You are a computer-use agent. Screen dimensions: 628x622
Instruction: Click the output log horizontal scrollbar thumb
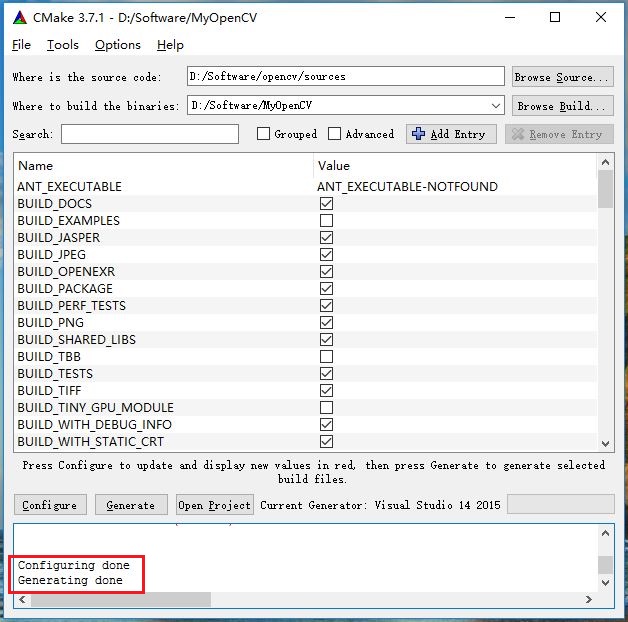tap(121, 600)
